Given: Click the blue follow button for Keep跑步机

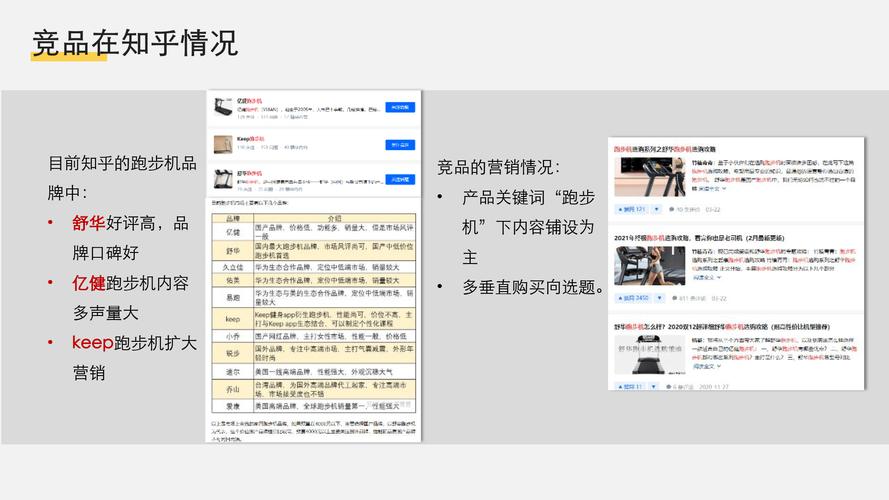Looking at the screenshot, I should point(400,145).
